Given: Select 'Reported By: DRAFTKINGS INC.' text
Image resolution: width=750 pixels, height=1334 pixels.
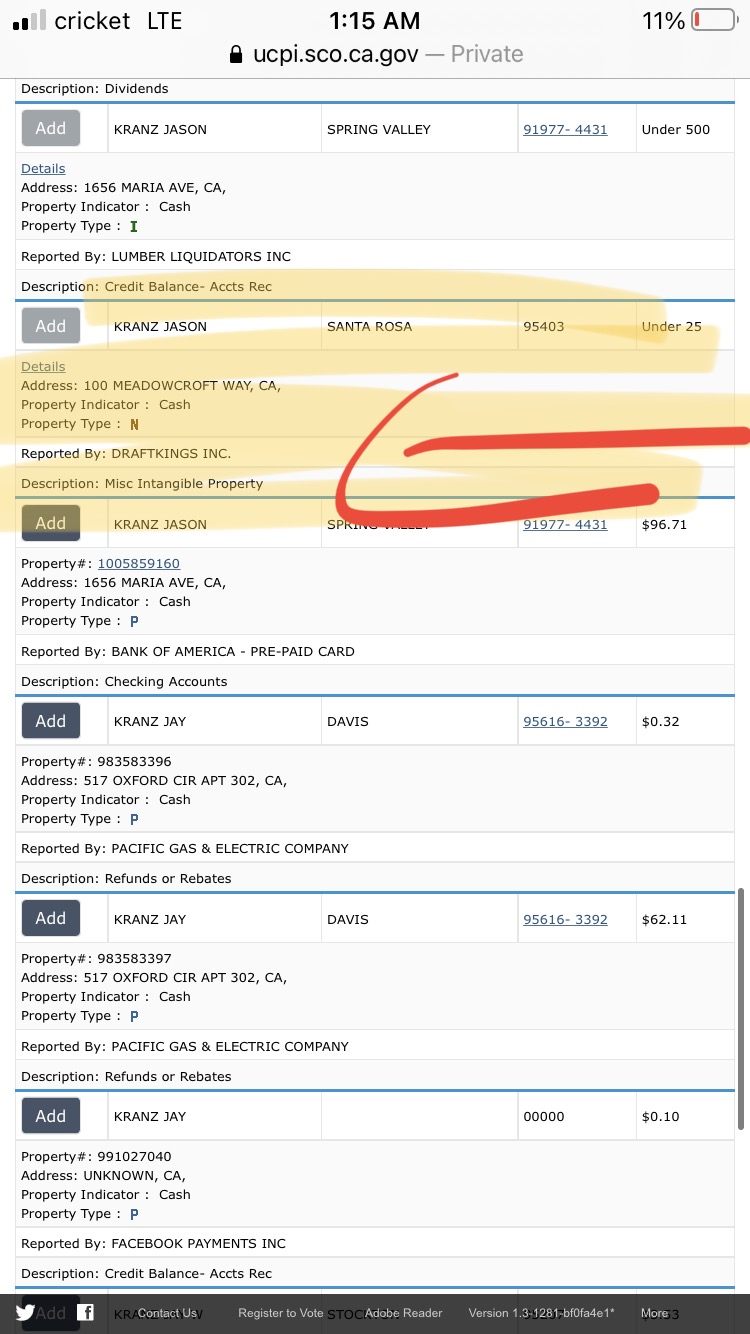Looking at the screenshot, I should (126, 453).
